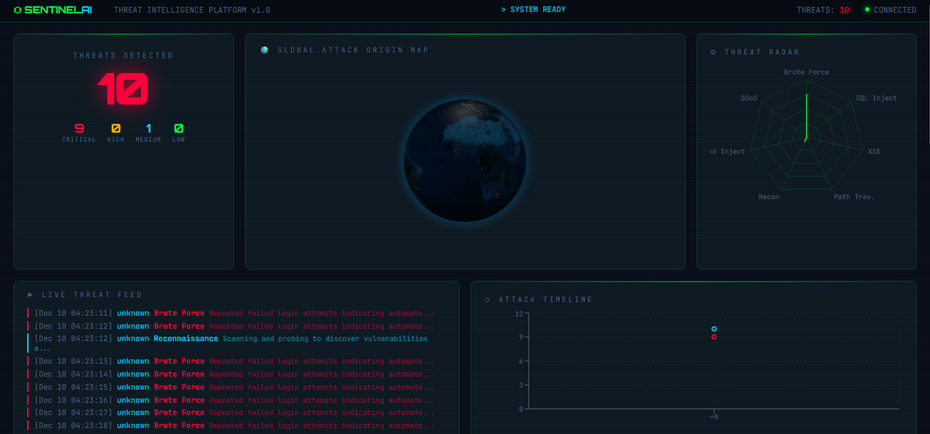
Task: Click the XSS radar axis label
Action: point(874,152)
